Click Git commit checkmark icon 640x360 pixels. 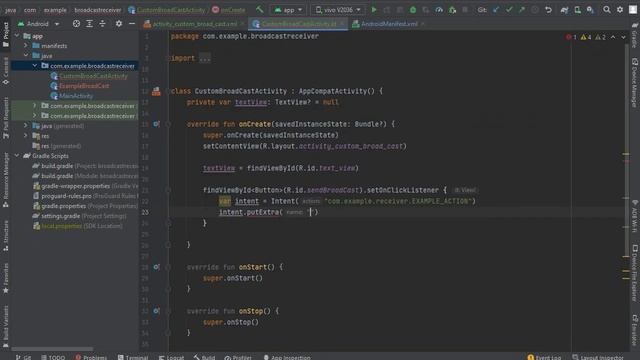[x=509, y=9]
